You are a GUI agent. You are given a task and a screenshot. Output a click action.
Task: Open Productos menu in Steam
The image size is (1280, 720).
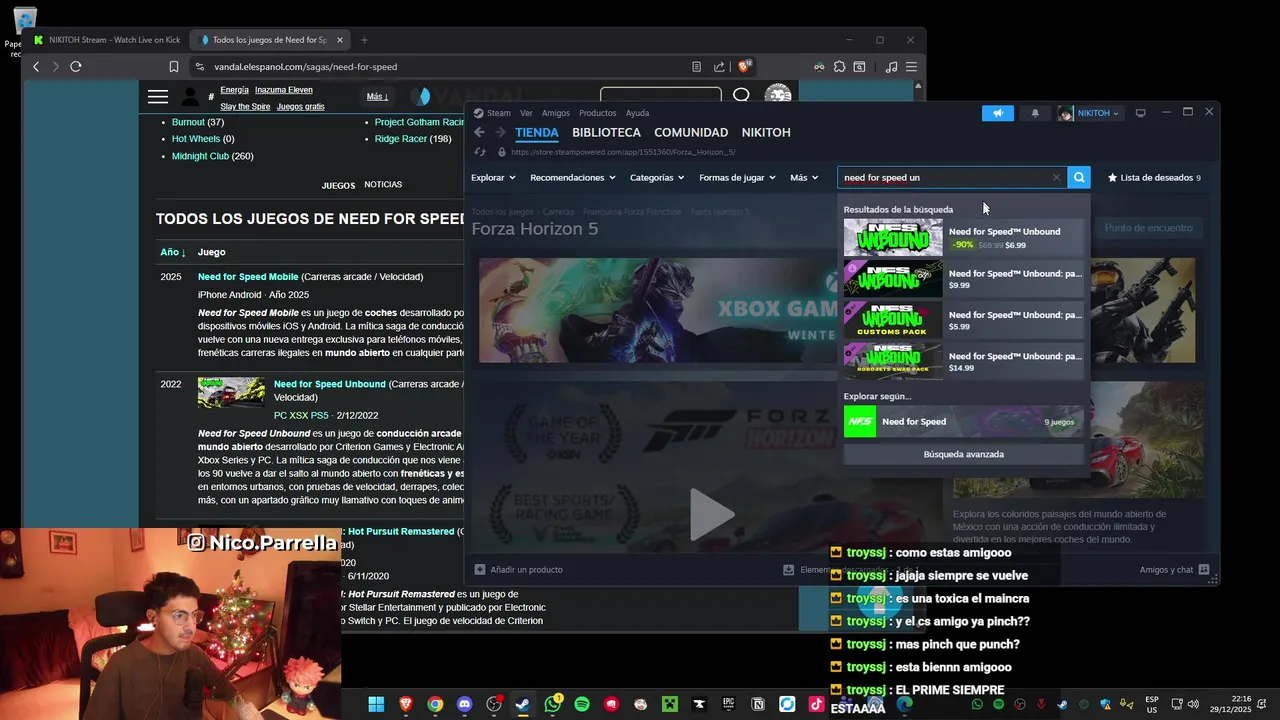[598, 113]
